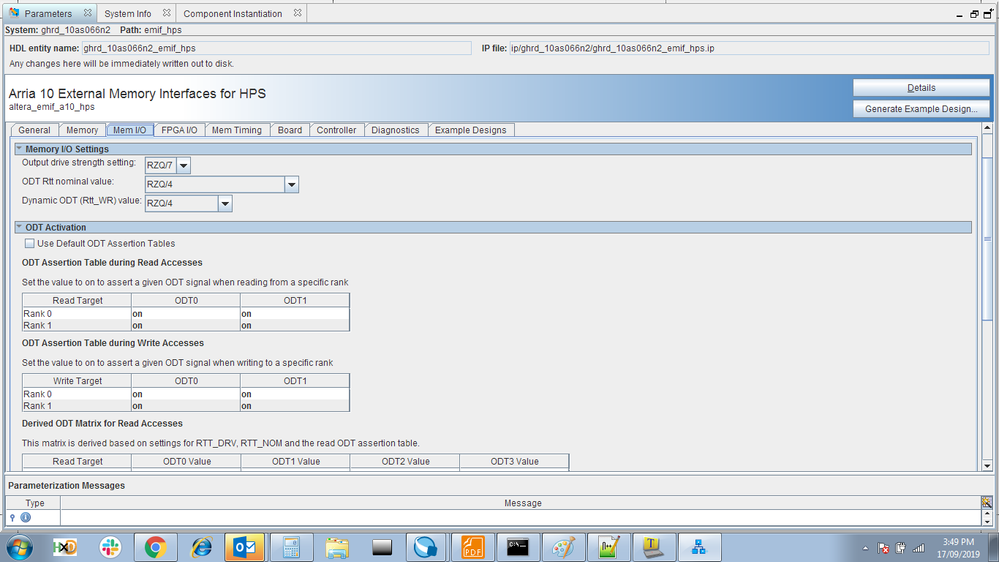This screenshot has height=562, width=999.
Task: Open the yellow T laptop application in taskbar
Action: (653, 547)
